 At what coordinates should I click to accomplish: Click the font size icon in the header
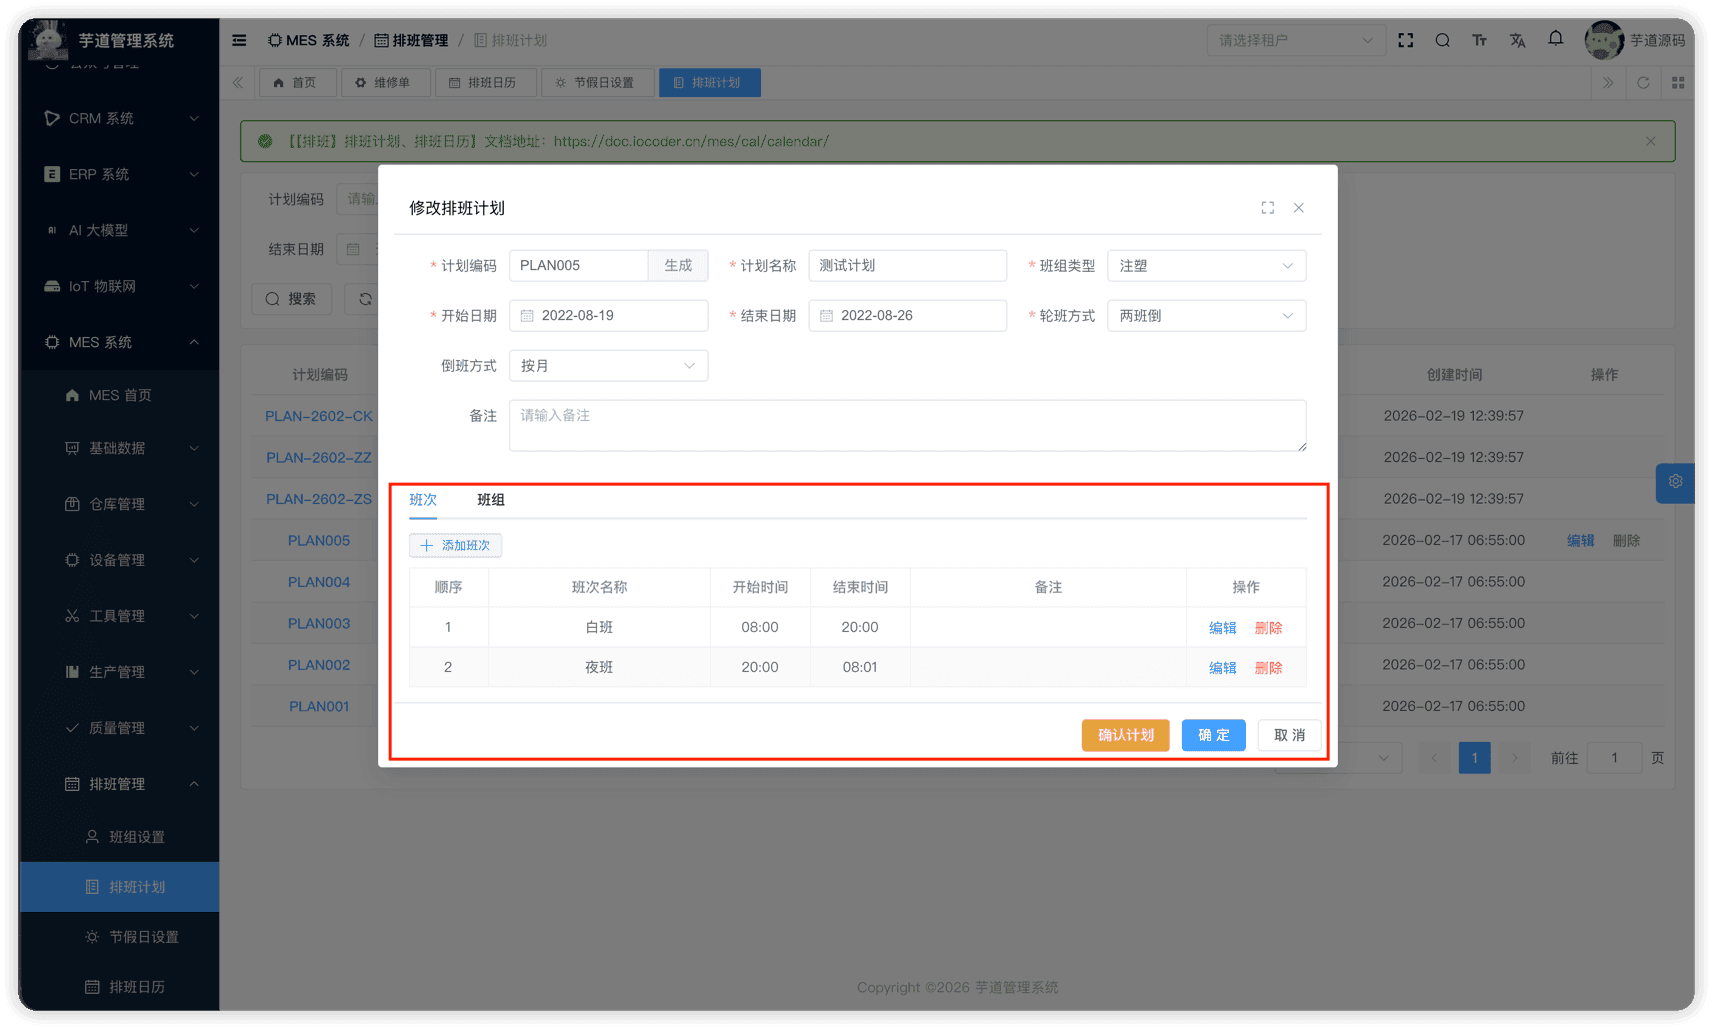coord(1479,40)
